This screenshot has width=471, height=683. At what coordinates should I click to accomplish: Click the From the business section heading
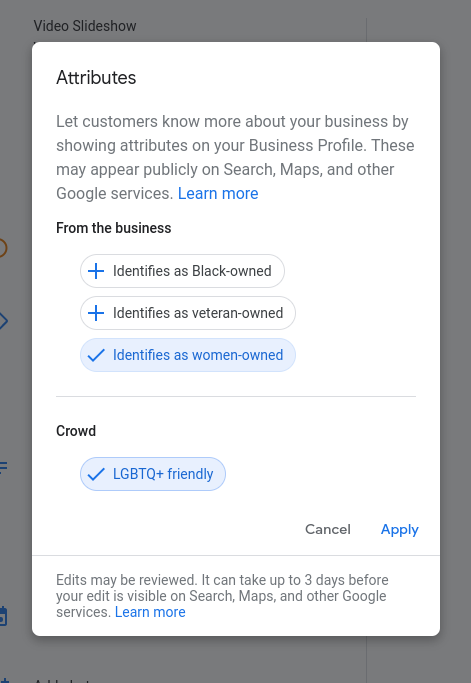click(114, 228)
